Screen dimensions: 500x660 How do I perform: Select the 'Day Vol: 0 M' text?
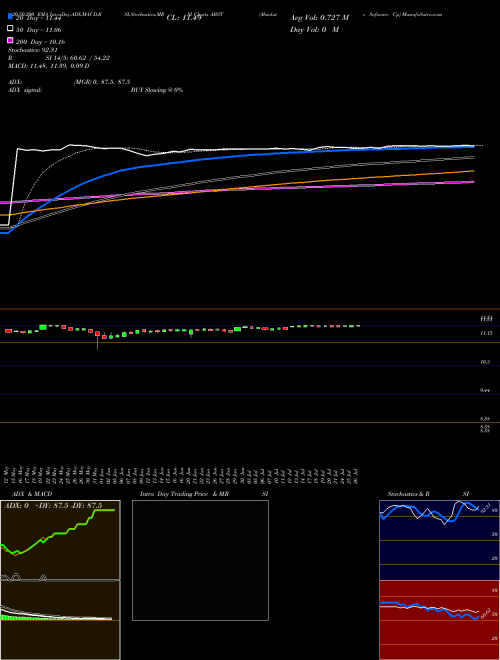click(314, 29)
